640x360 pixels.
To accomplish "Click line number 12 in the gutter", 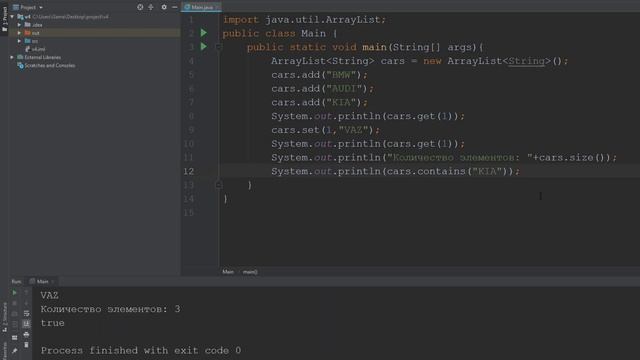I will click(189, 171).
